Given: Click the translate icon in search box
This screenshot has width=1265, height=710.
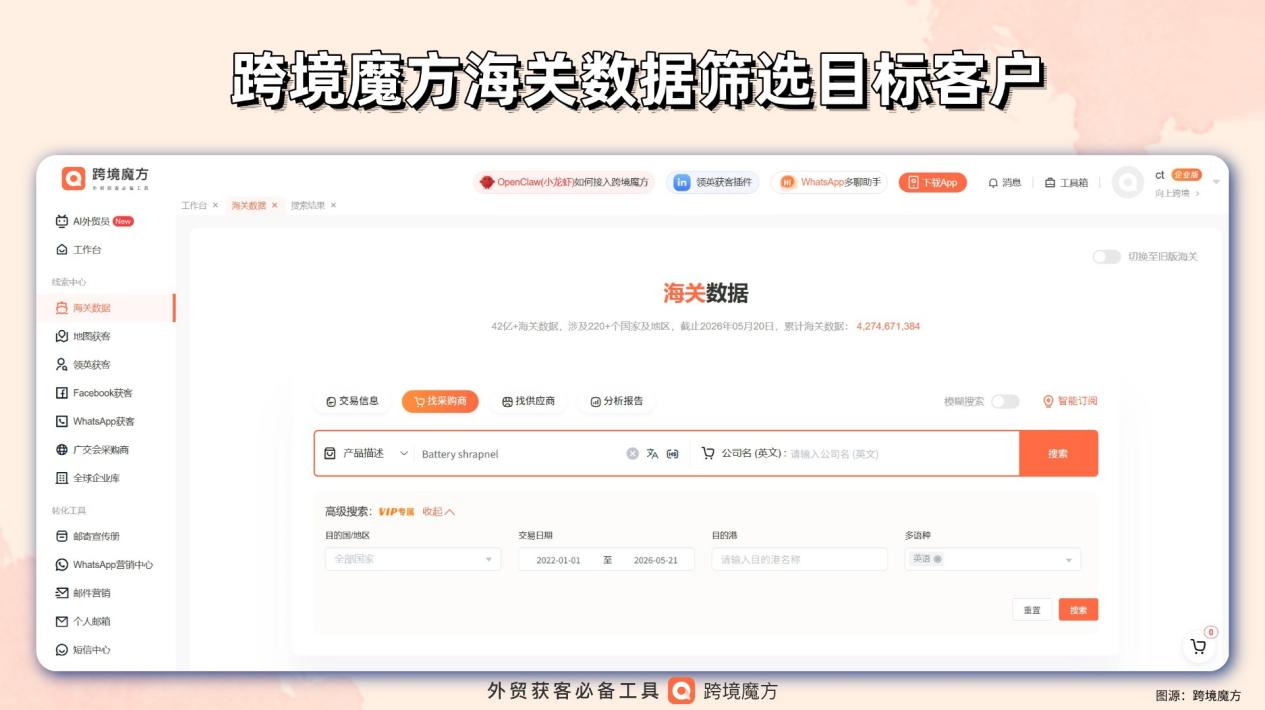Looking at the screenshot, I should [652, 453].
